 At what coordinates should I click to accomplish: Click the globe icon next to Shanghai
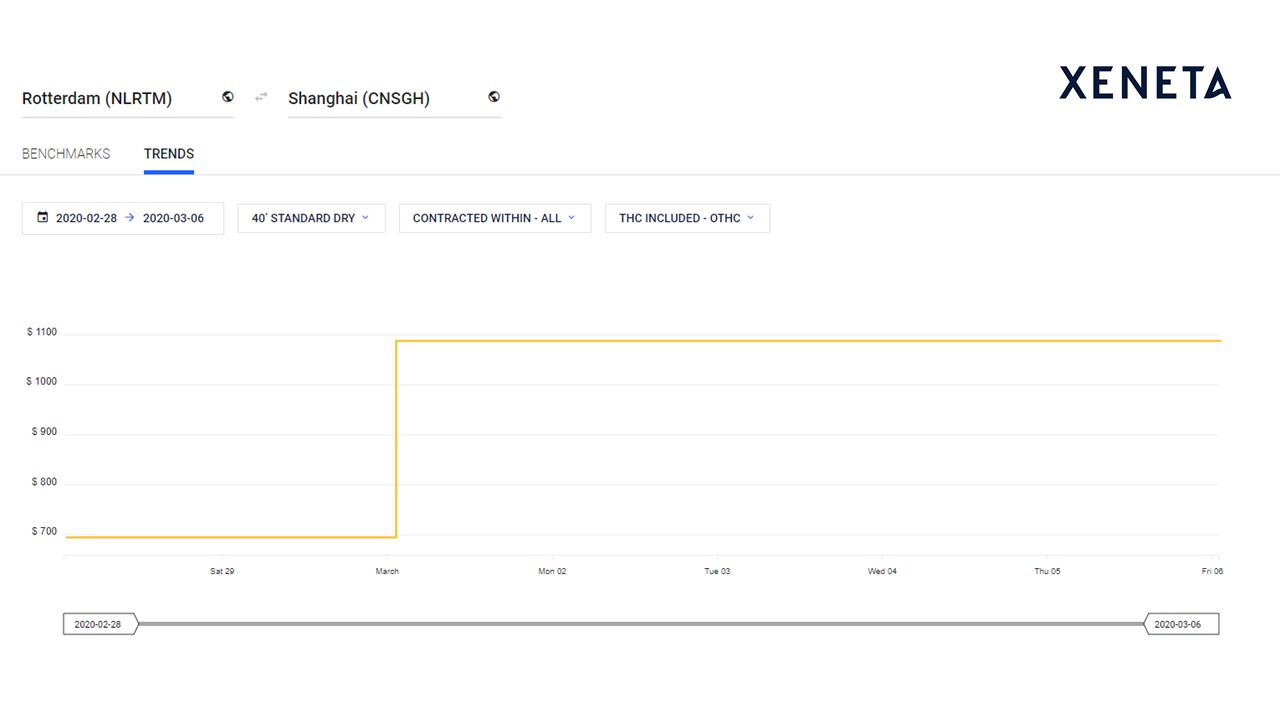[x=494, y=97]
